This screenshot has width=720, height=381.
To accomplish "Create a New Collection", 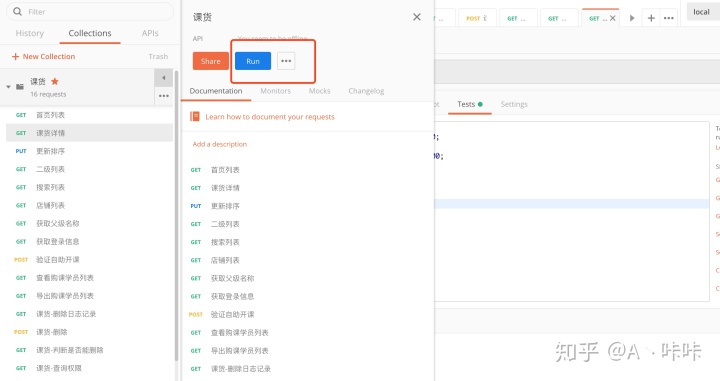I will pyautogui.click(x=44, y=56).
